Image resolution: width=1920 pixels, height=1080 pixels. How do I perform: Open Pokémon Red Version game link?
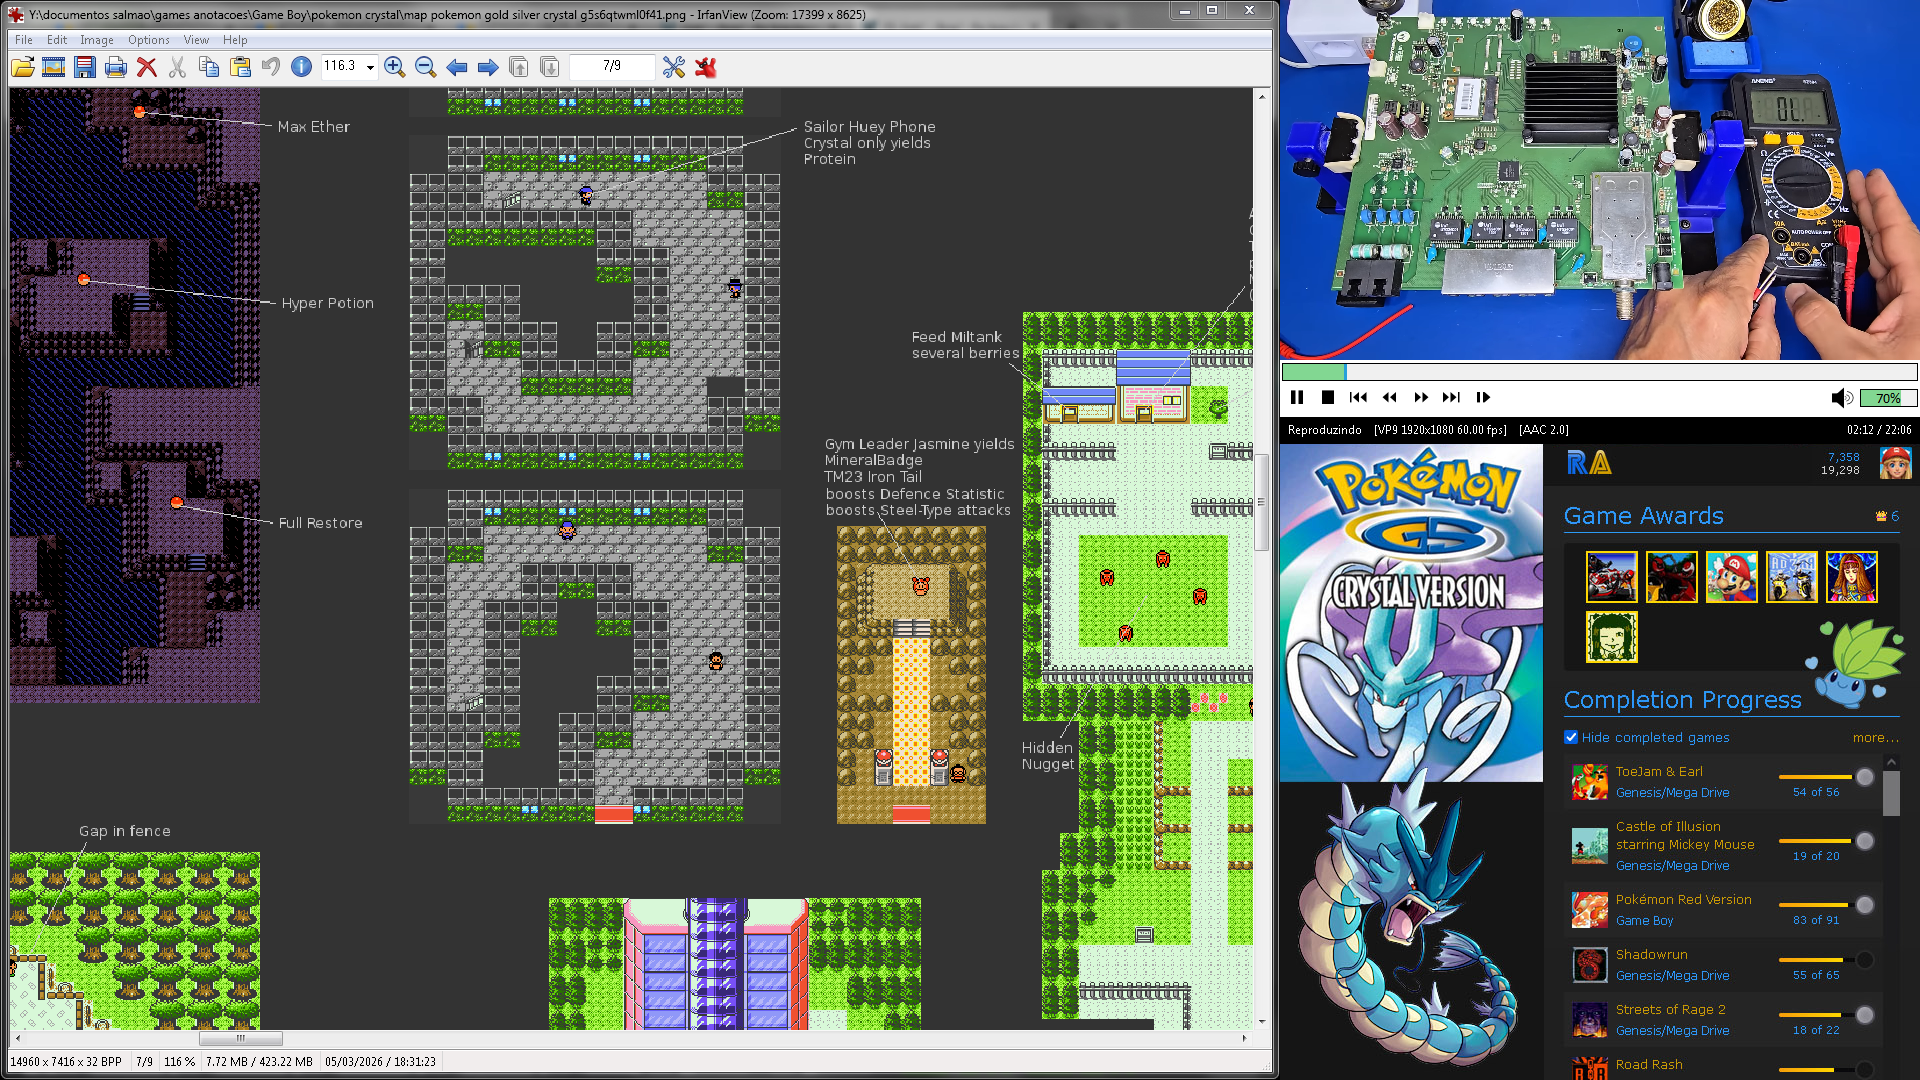tap(1683, 899)
